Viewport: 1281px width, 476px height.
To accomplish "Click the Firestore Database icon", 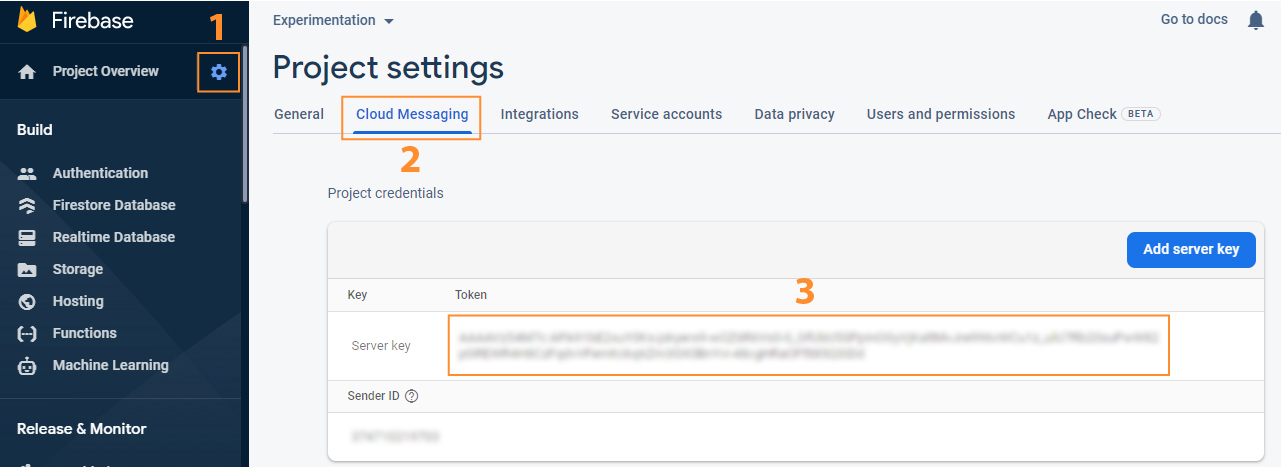I will (x=28, y=205).
